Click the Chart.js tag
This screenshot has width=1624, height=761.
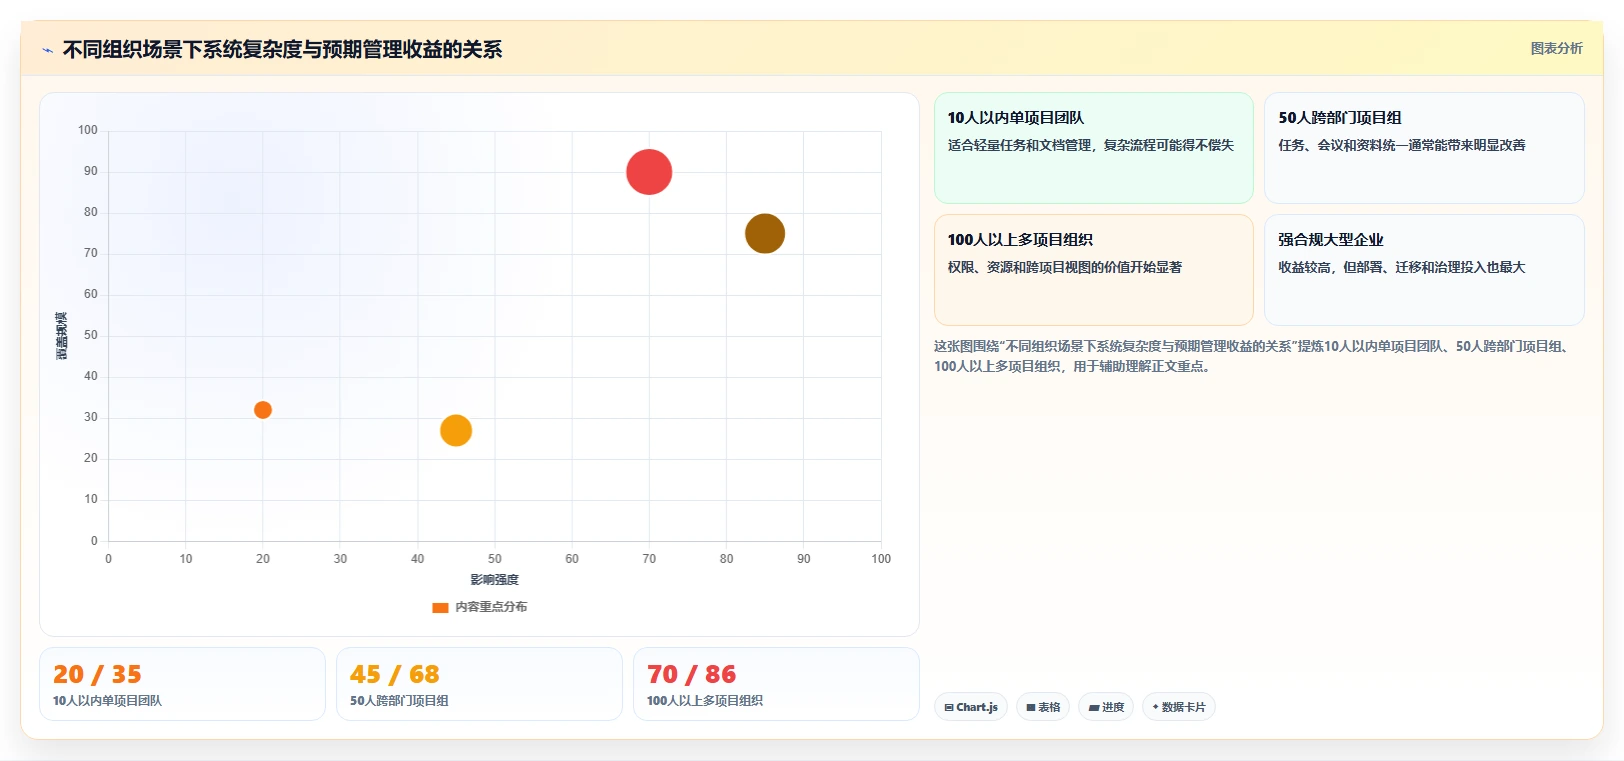[x=971, y=707]
